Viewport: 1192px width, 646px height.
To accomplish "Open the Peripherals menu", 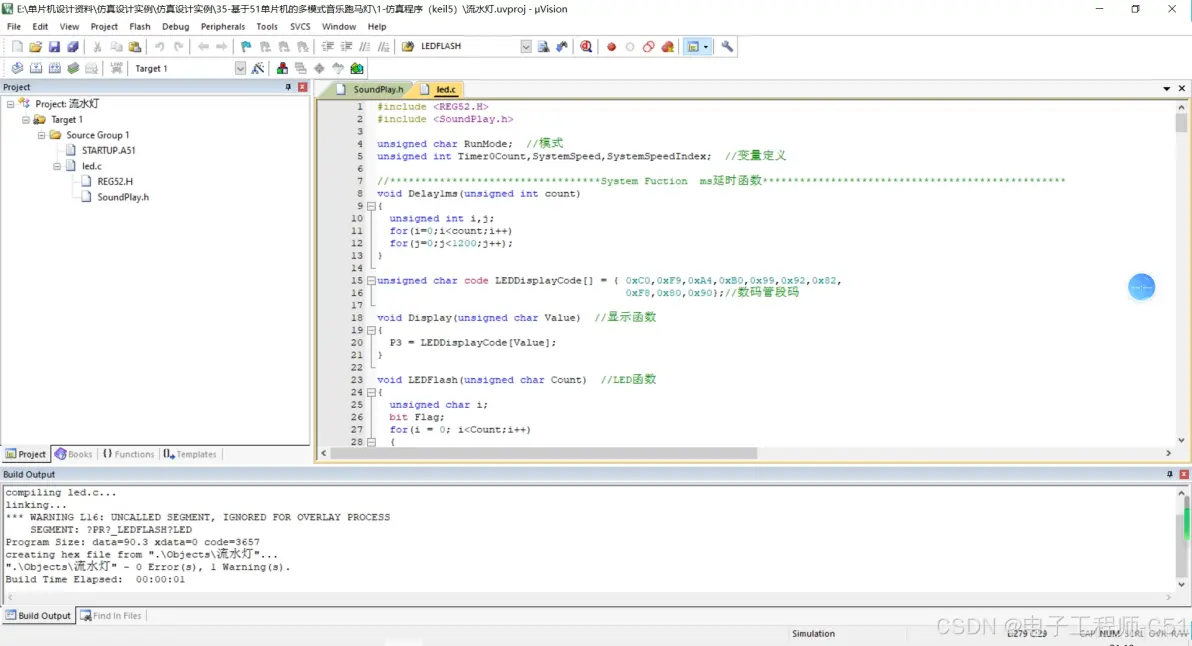I will tap(221, 27).
